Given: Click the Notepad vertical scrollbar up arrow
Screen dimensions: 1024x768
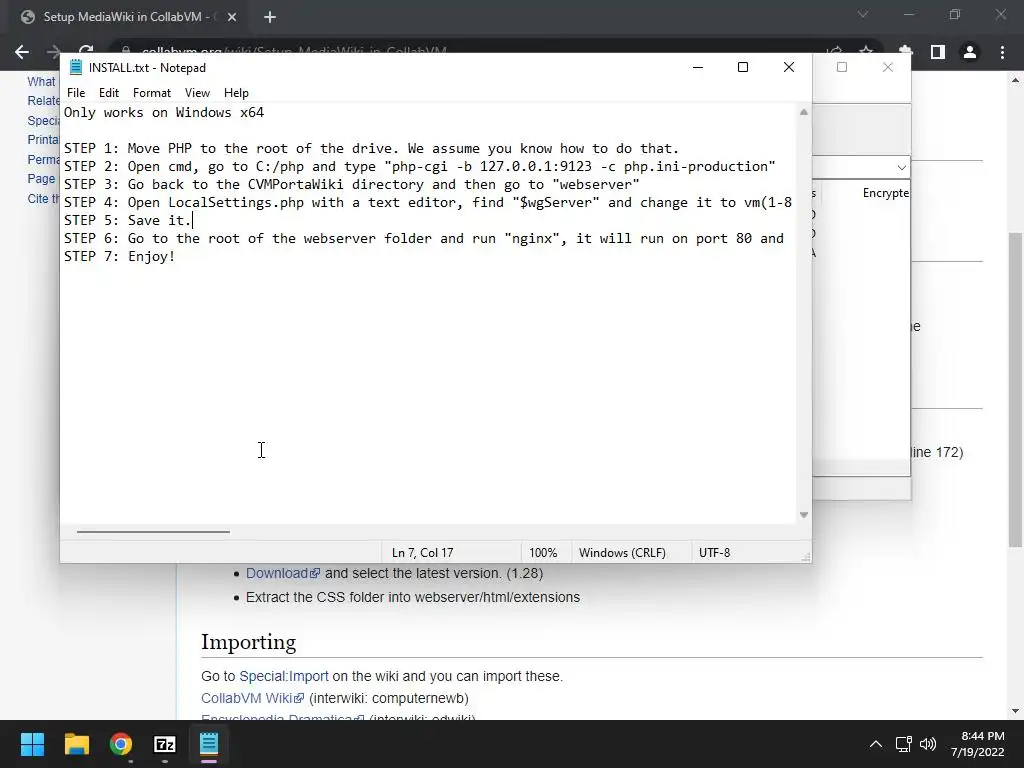Looking at the screenshot, I should [x=803, y=112].
